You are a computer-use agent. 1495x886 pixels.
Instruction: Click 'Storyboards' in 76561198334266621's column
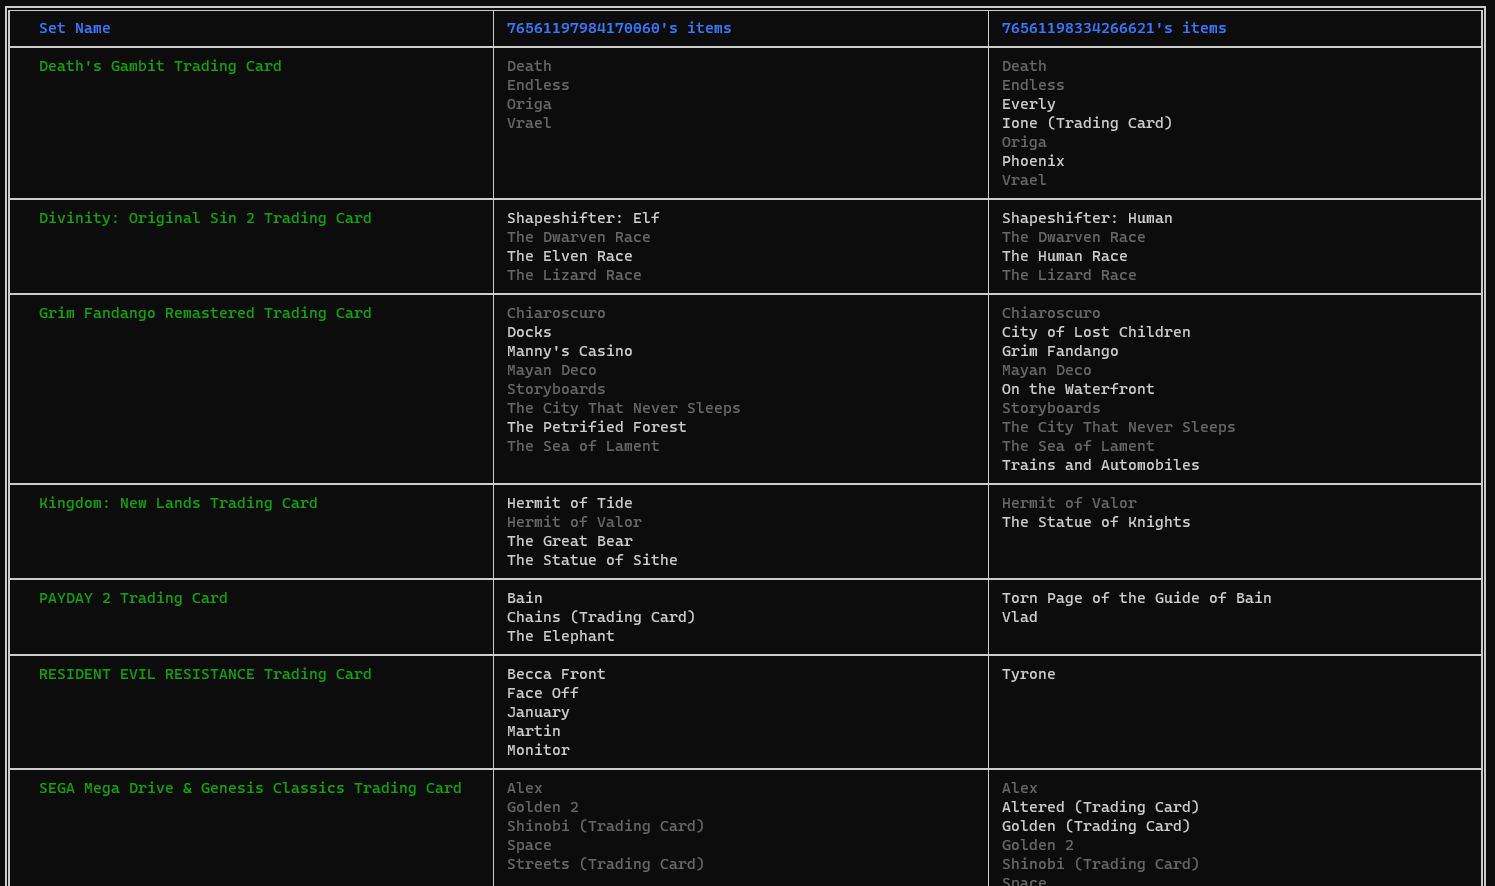click(x=1051, y=408)
